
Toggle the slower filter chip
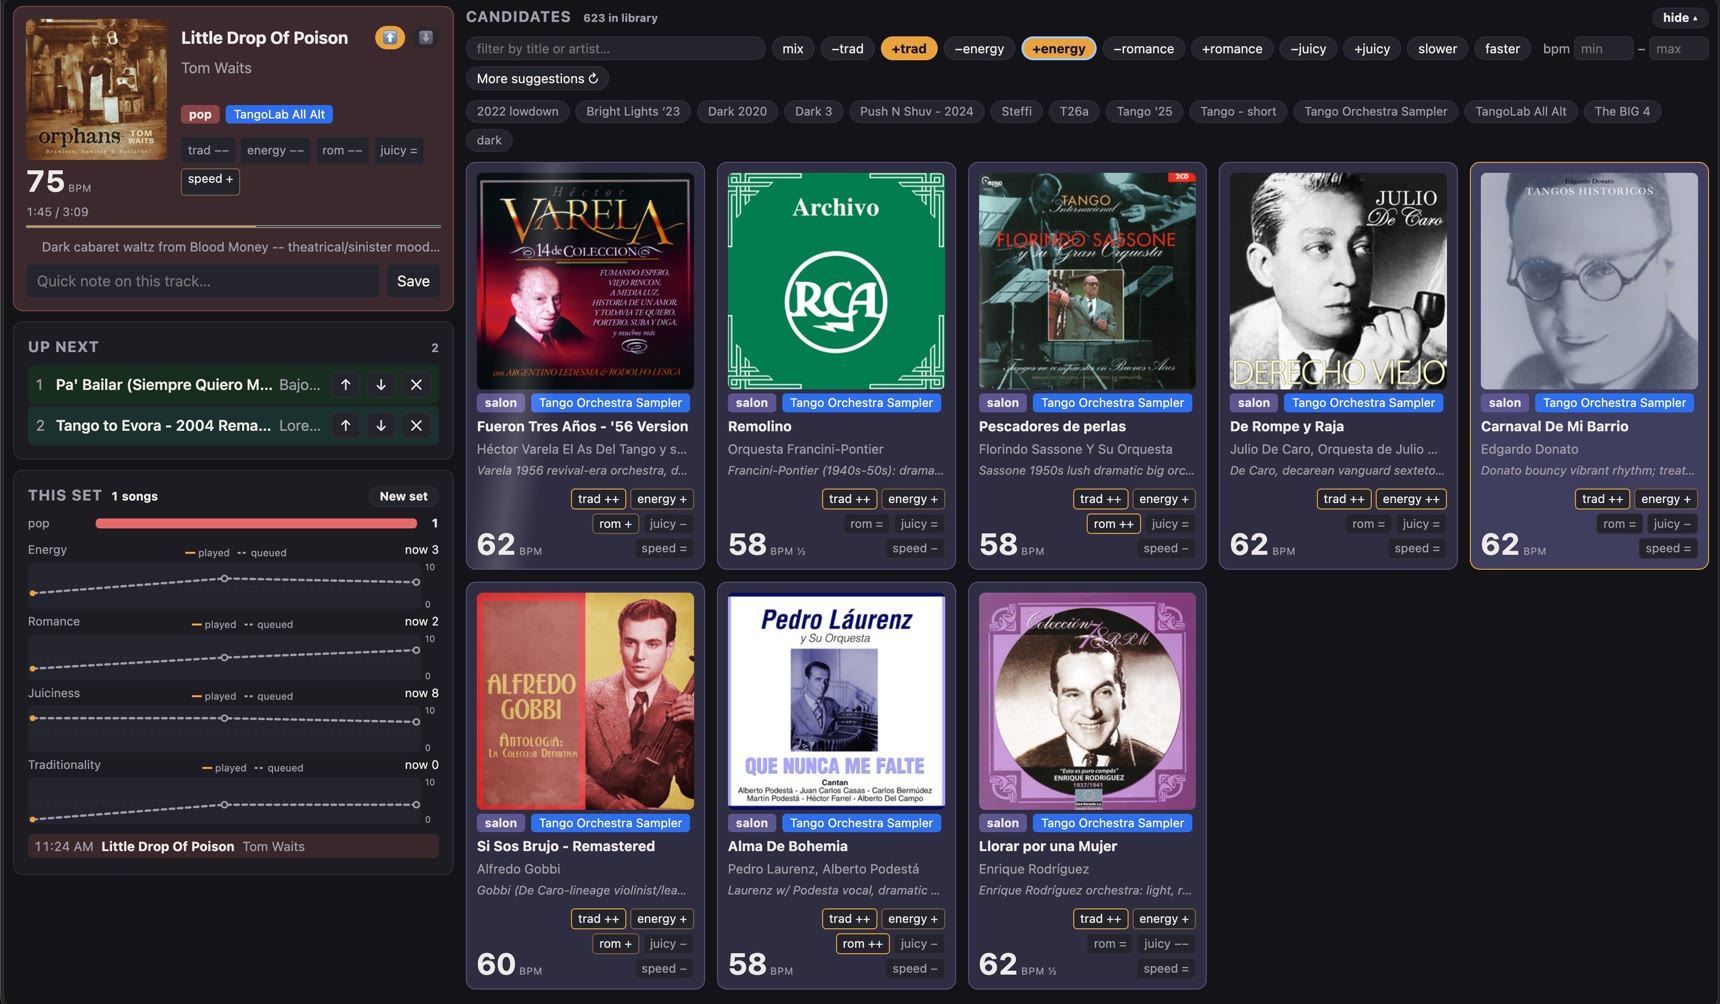pos(1437,48)
